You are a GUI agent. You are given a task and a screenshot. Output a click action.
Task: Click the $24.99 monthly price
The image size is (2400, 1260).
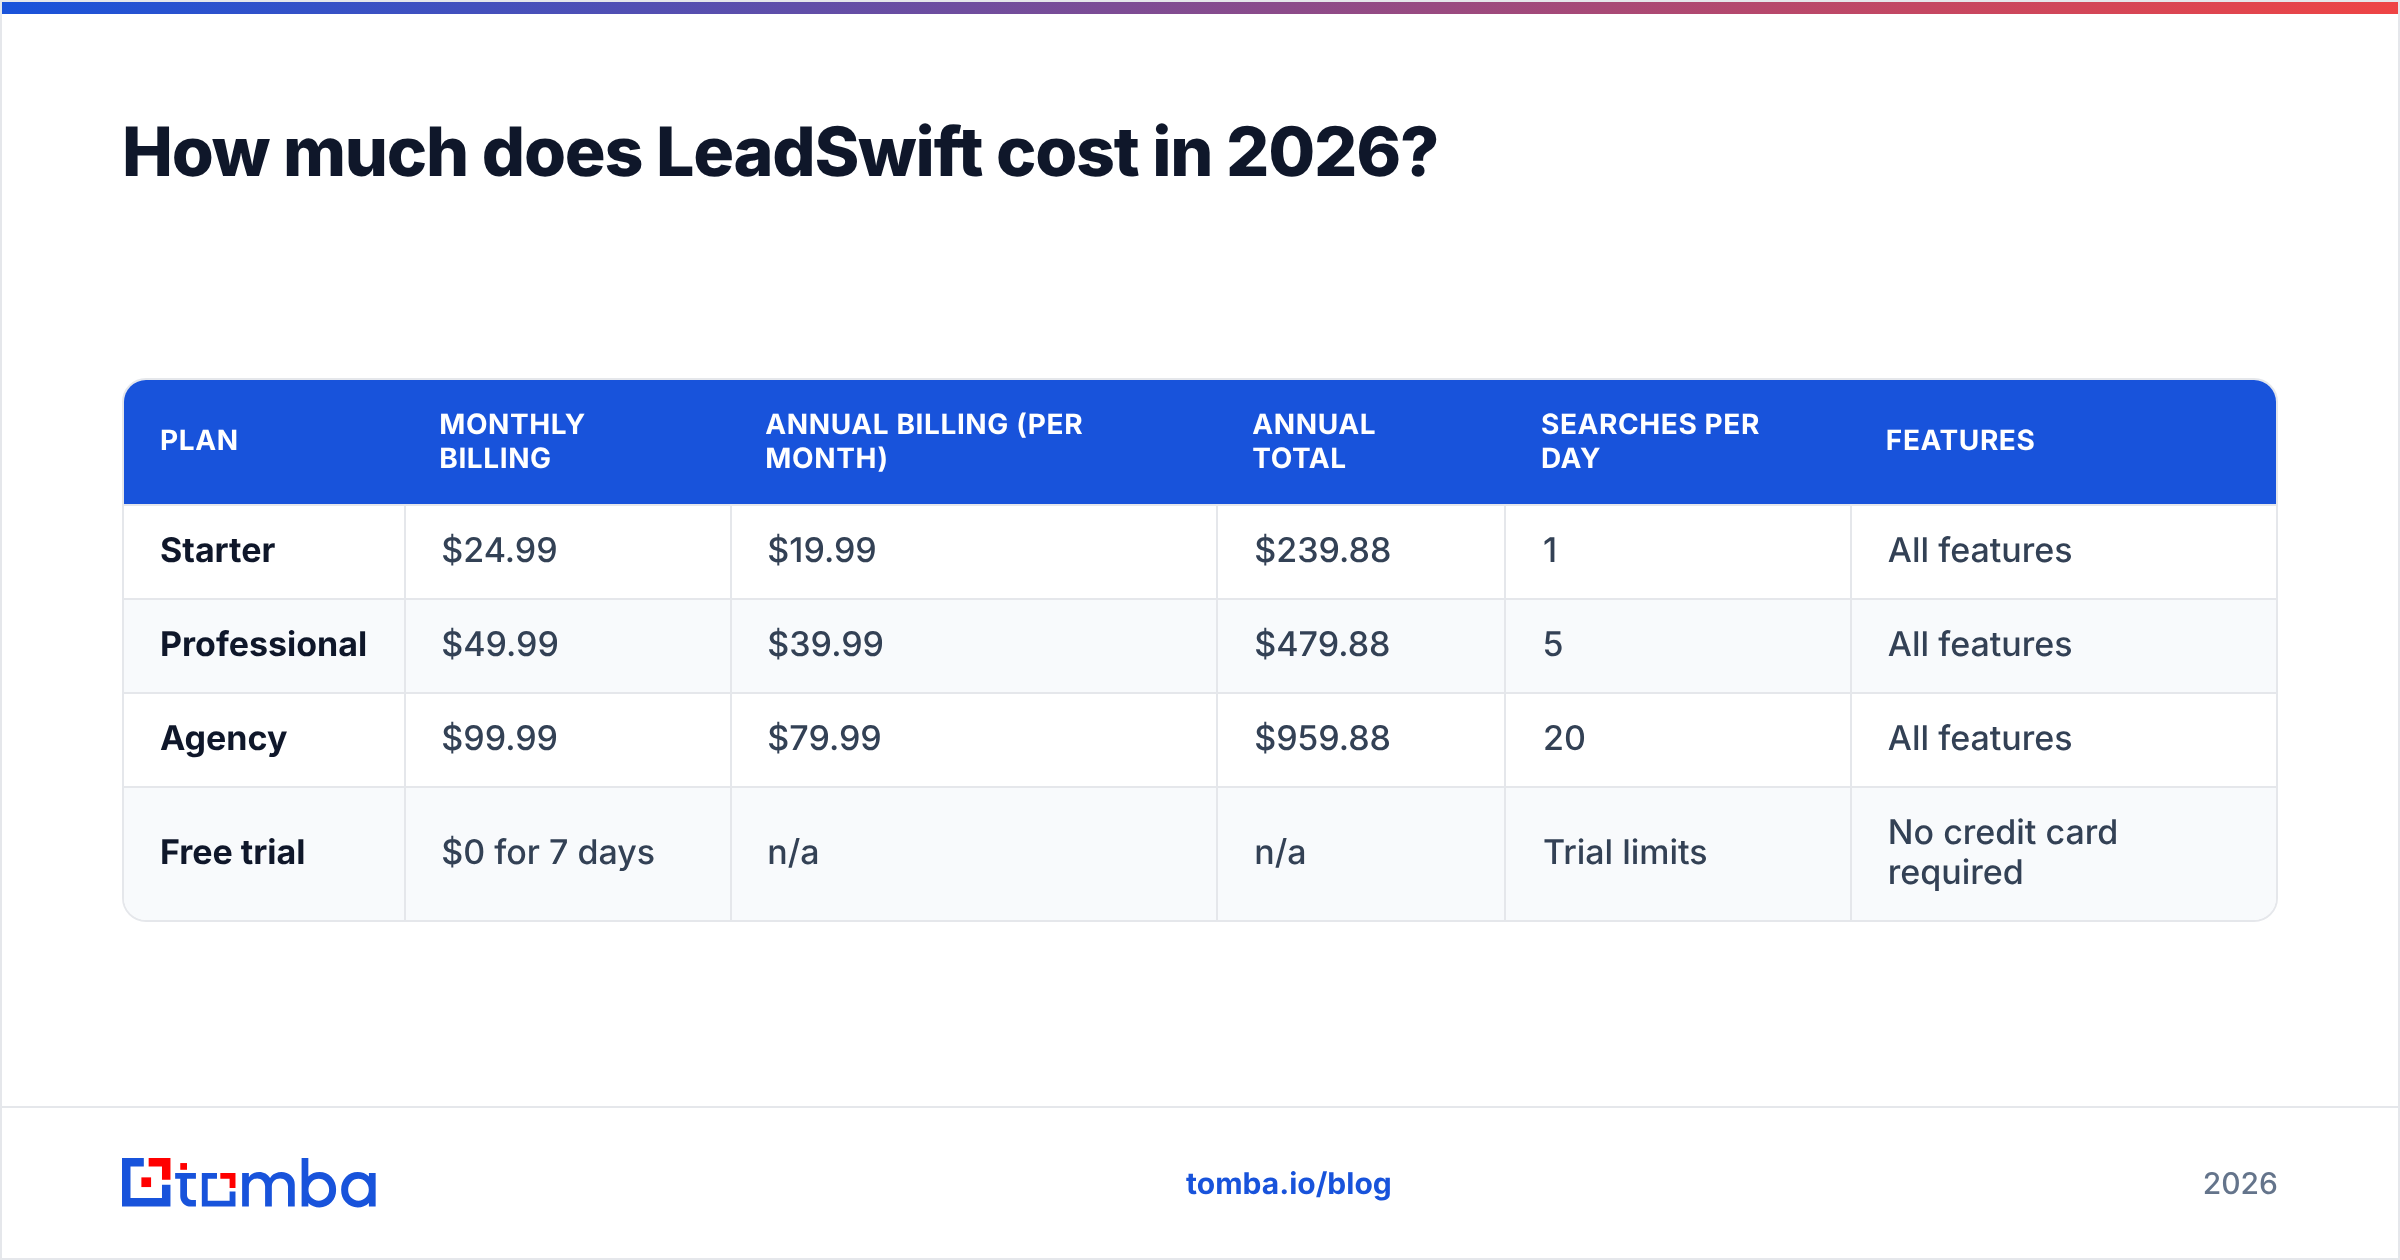(499, 550)
